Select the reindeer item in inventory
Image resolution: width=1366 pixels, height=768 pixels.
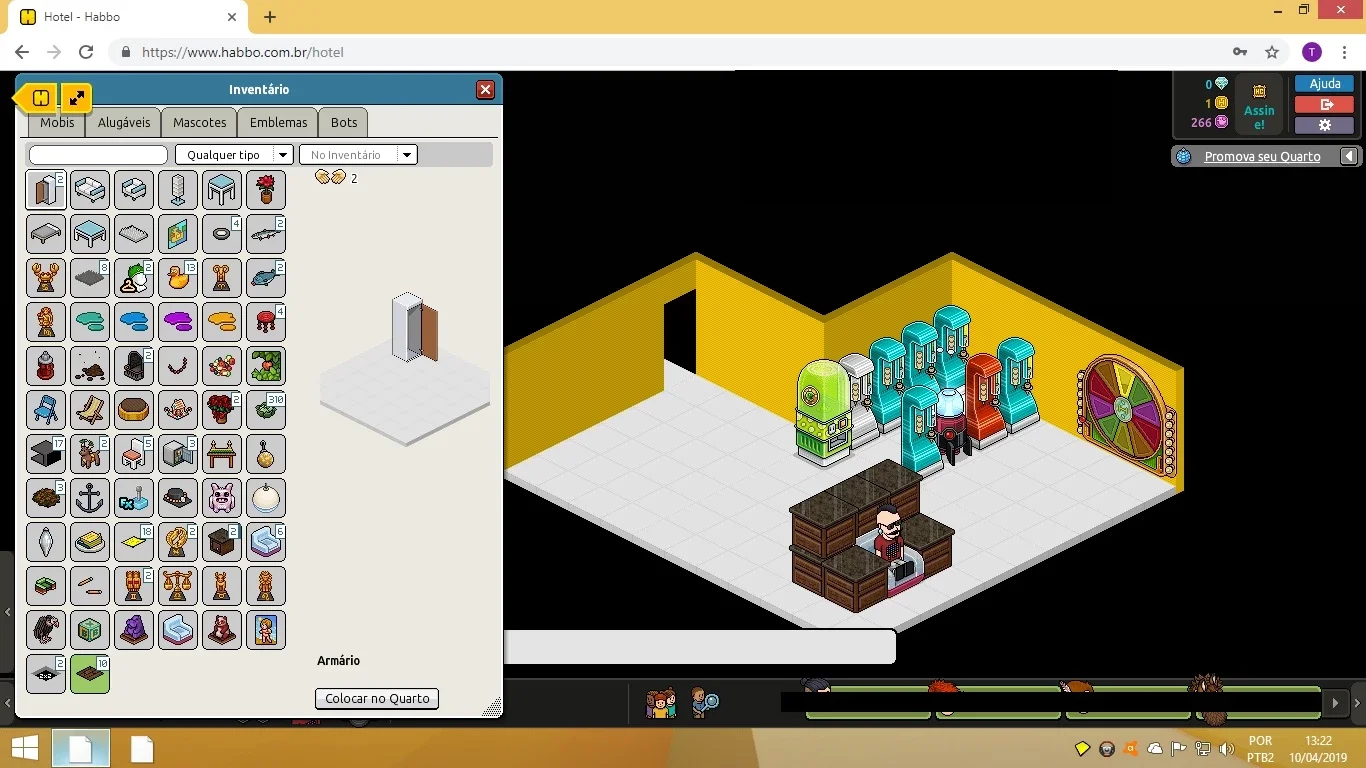click(x=90, y=454)
